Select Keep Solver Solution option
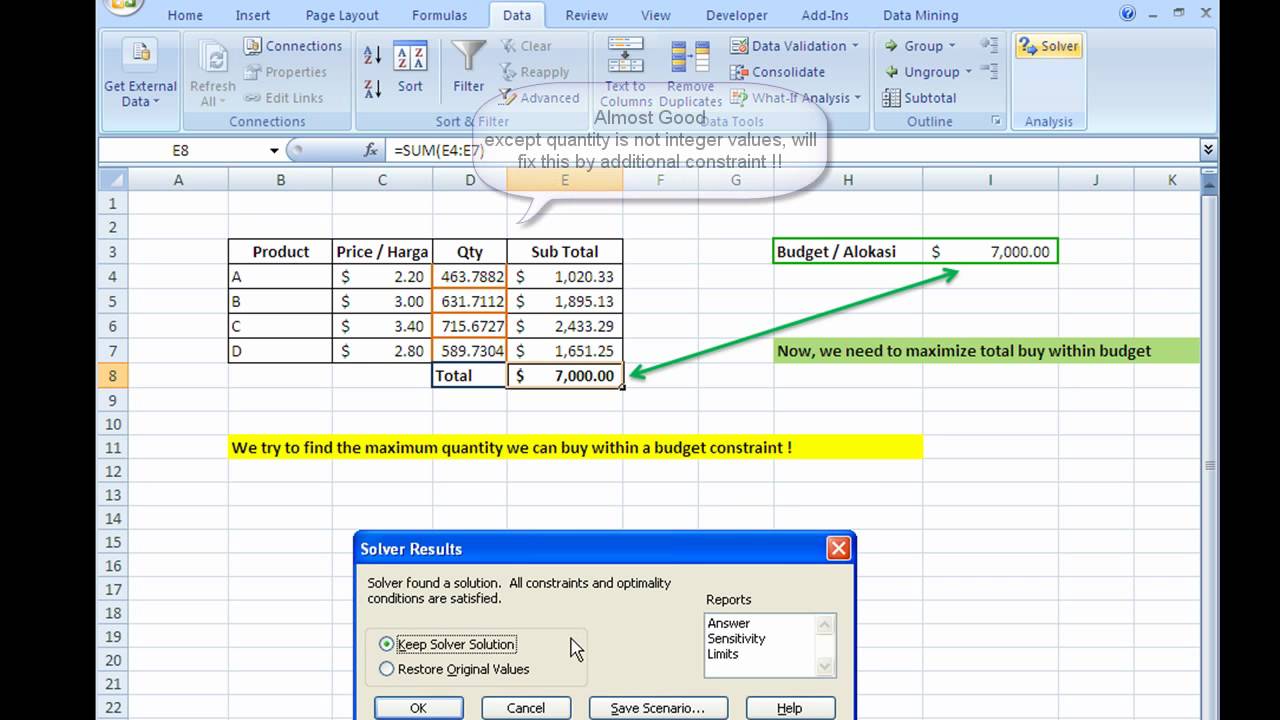This screenshot has width=1280, height=720. coord(447,644)
